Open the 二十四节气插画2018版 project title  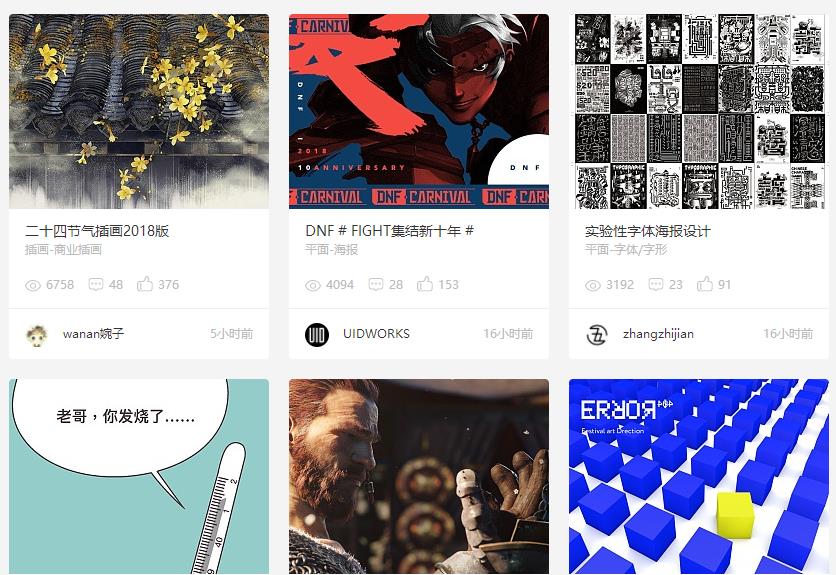tap(97, 231)
